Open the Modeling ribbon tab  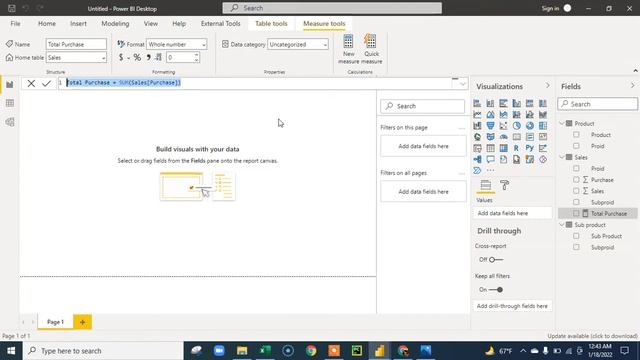click(x=115, y=24)
